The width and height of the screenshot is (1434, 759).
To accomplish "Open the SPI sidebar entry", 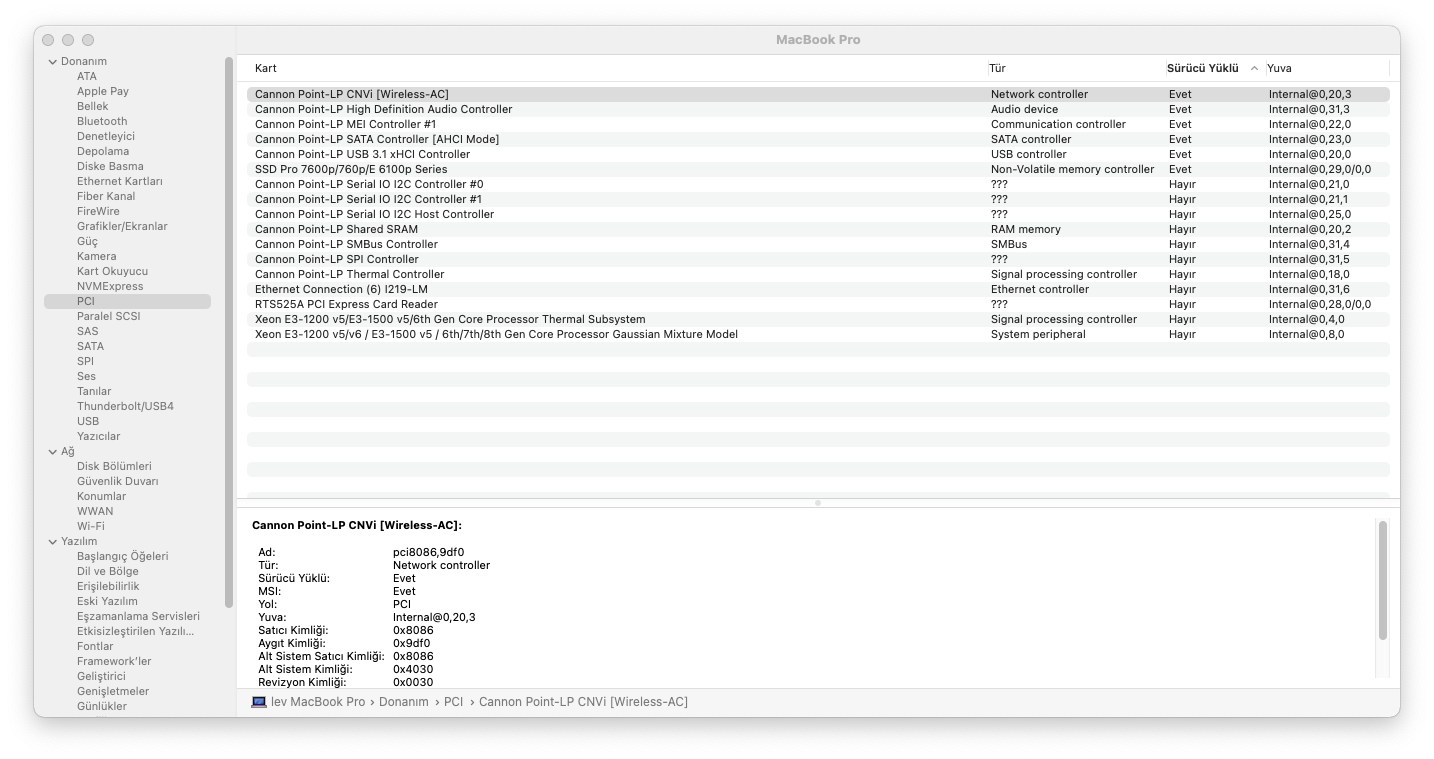I will (x=85, y=361).
